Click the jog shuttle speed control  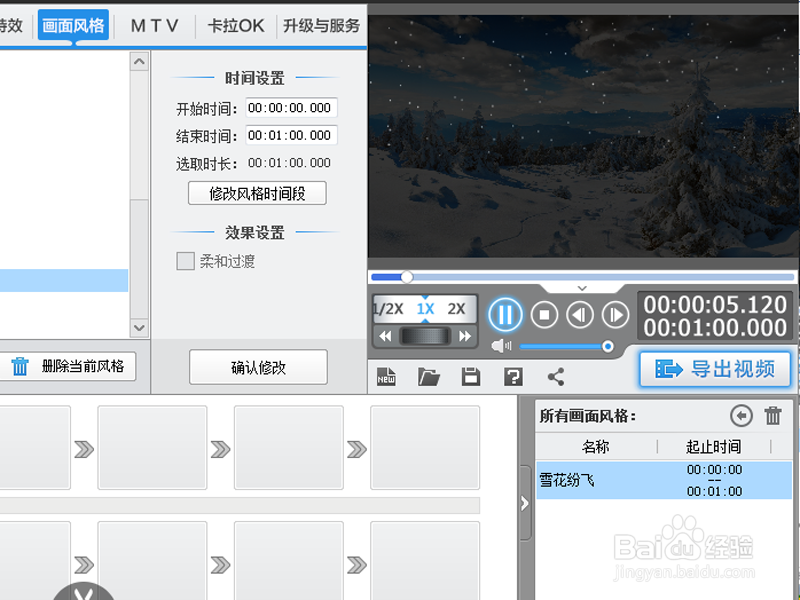(x=425, y=336)
